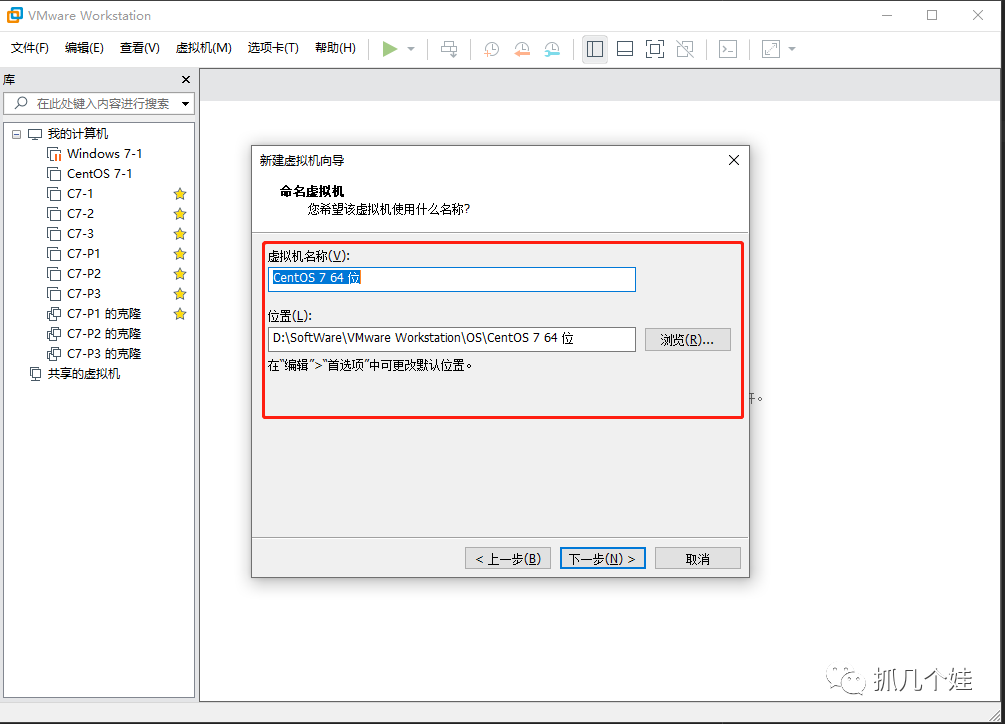Toggle the favorite star for C7-1
This screenshot has width=1005, height=724.
[x=180, y=193]
